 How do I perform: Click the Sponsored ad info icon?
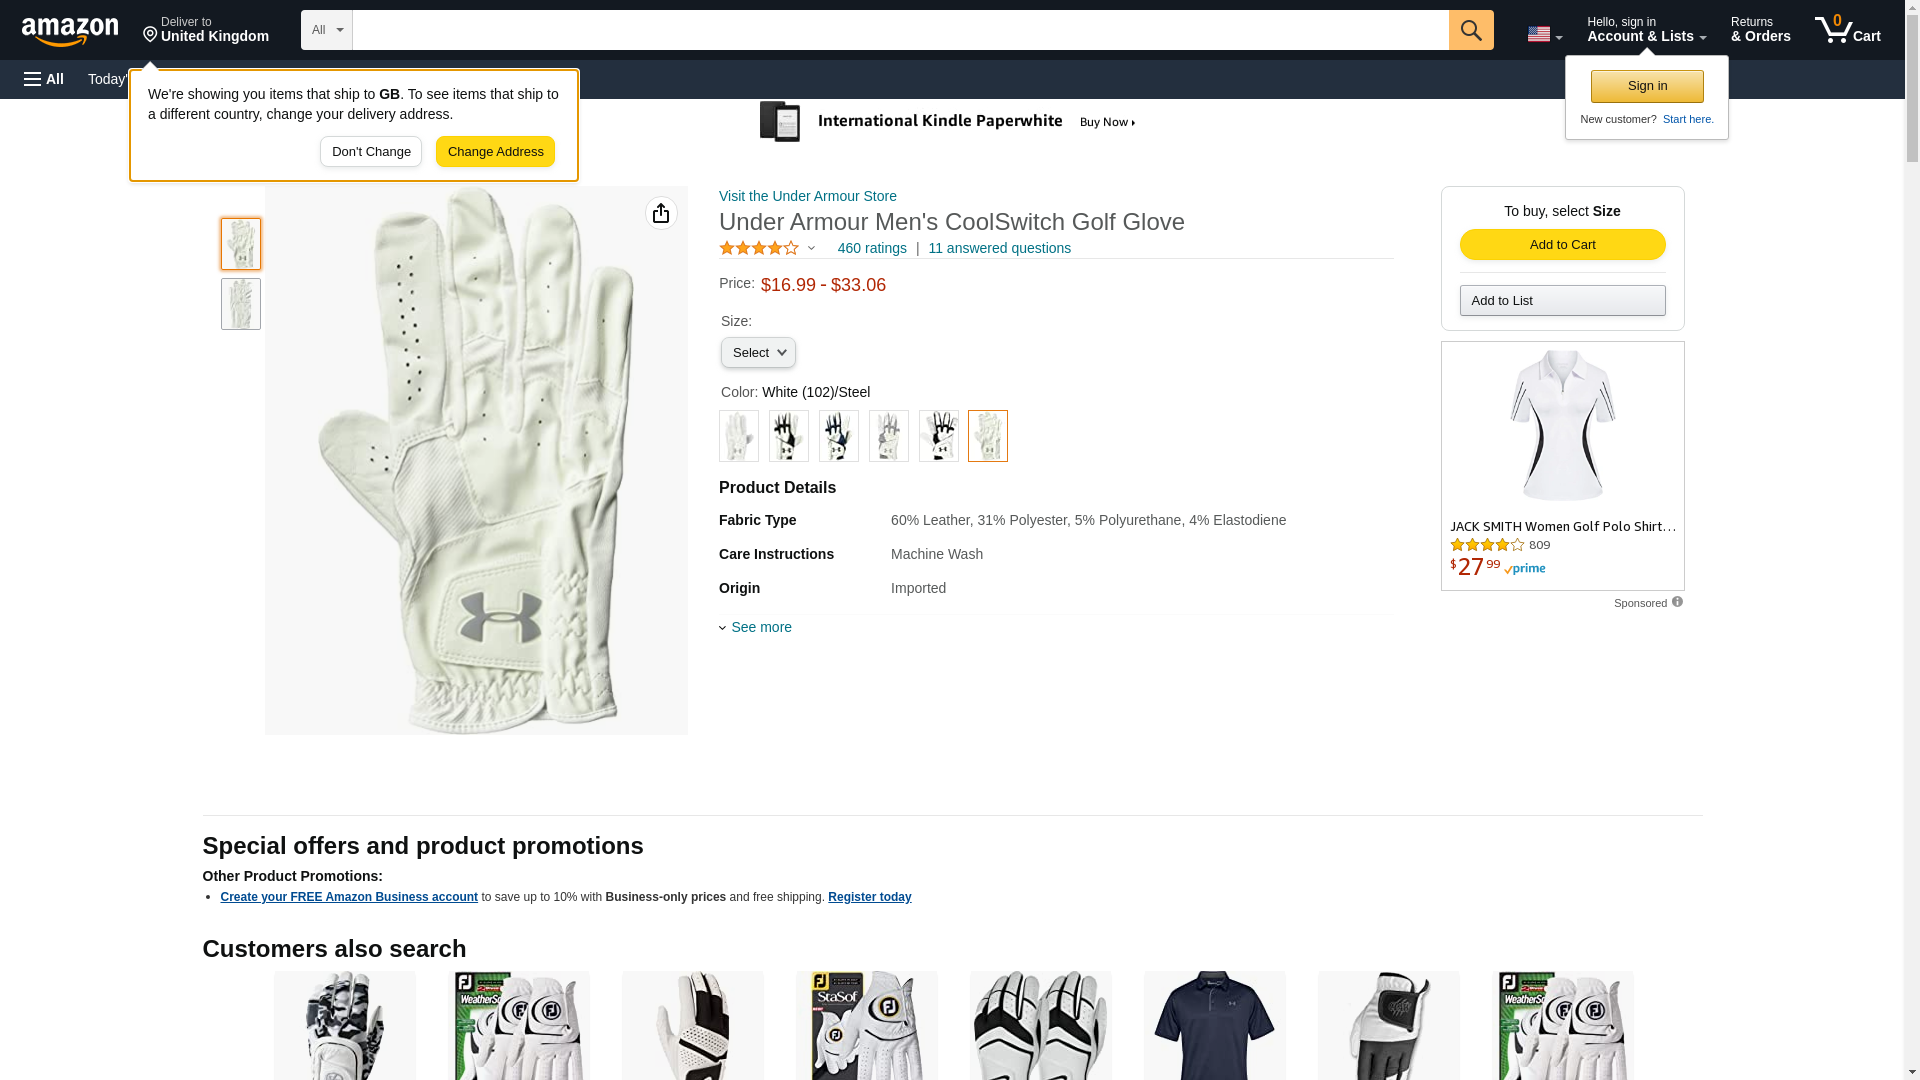pyautogui.click(x=1677, y=602)
